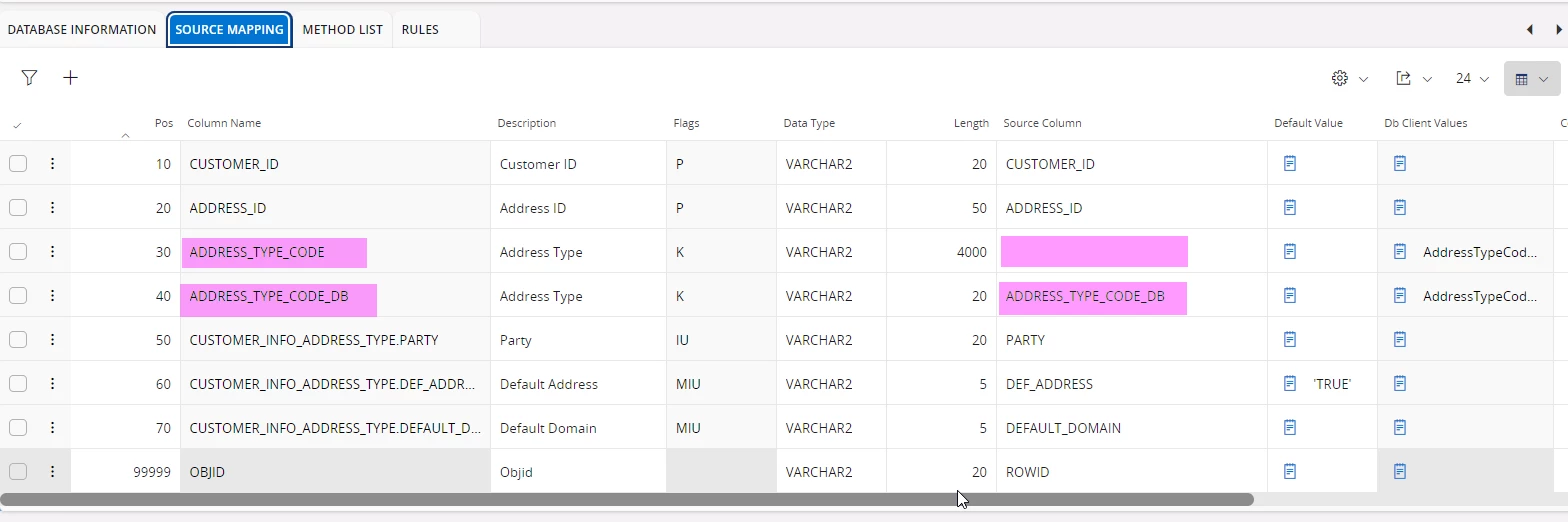
Task: Switch to the Method List tab
Action: tap(342, 30)
